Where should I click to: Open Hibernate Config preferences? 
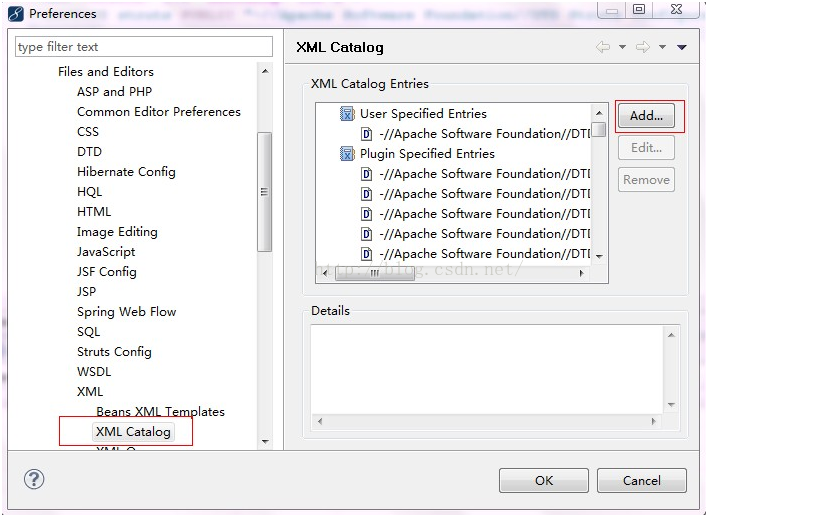[126, 172]
